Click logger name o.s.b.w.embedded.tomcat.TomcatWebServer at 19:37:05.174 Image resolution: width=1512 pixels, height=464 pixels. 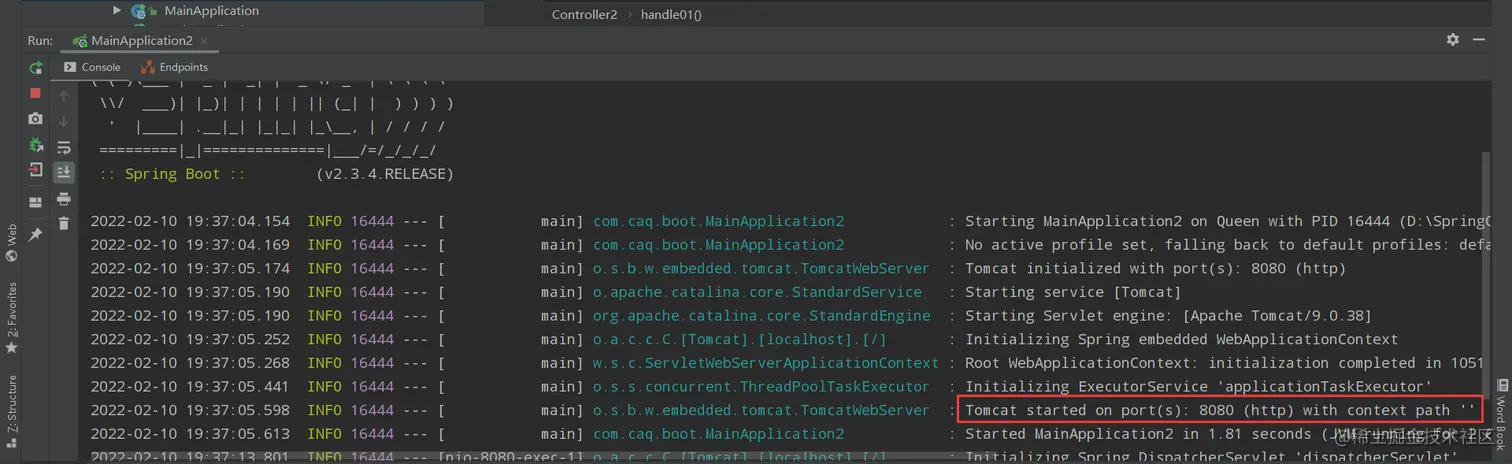click(x=761, y=269)
